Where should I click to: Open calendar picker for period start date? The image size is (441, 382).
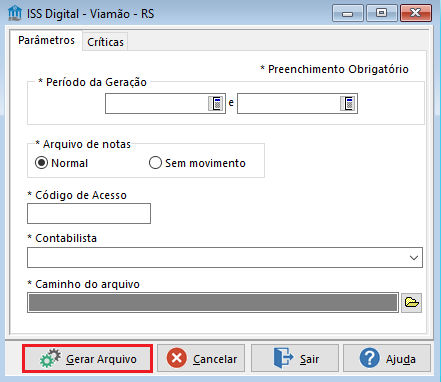(216, 104)
